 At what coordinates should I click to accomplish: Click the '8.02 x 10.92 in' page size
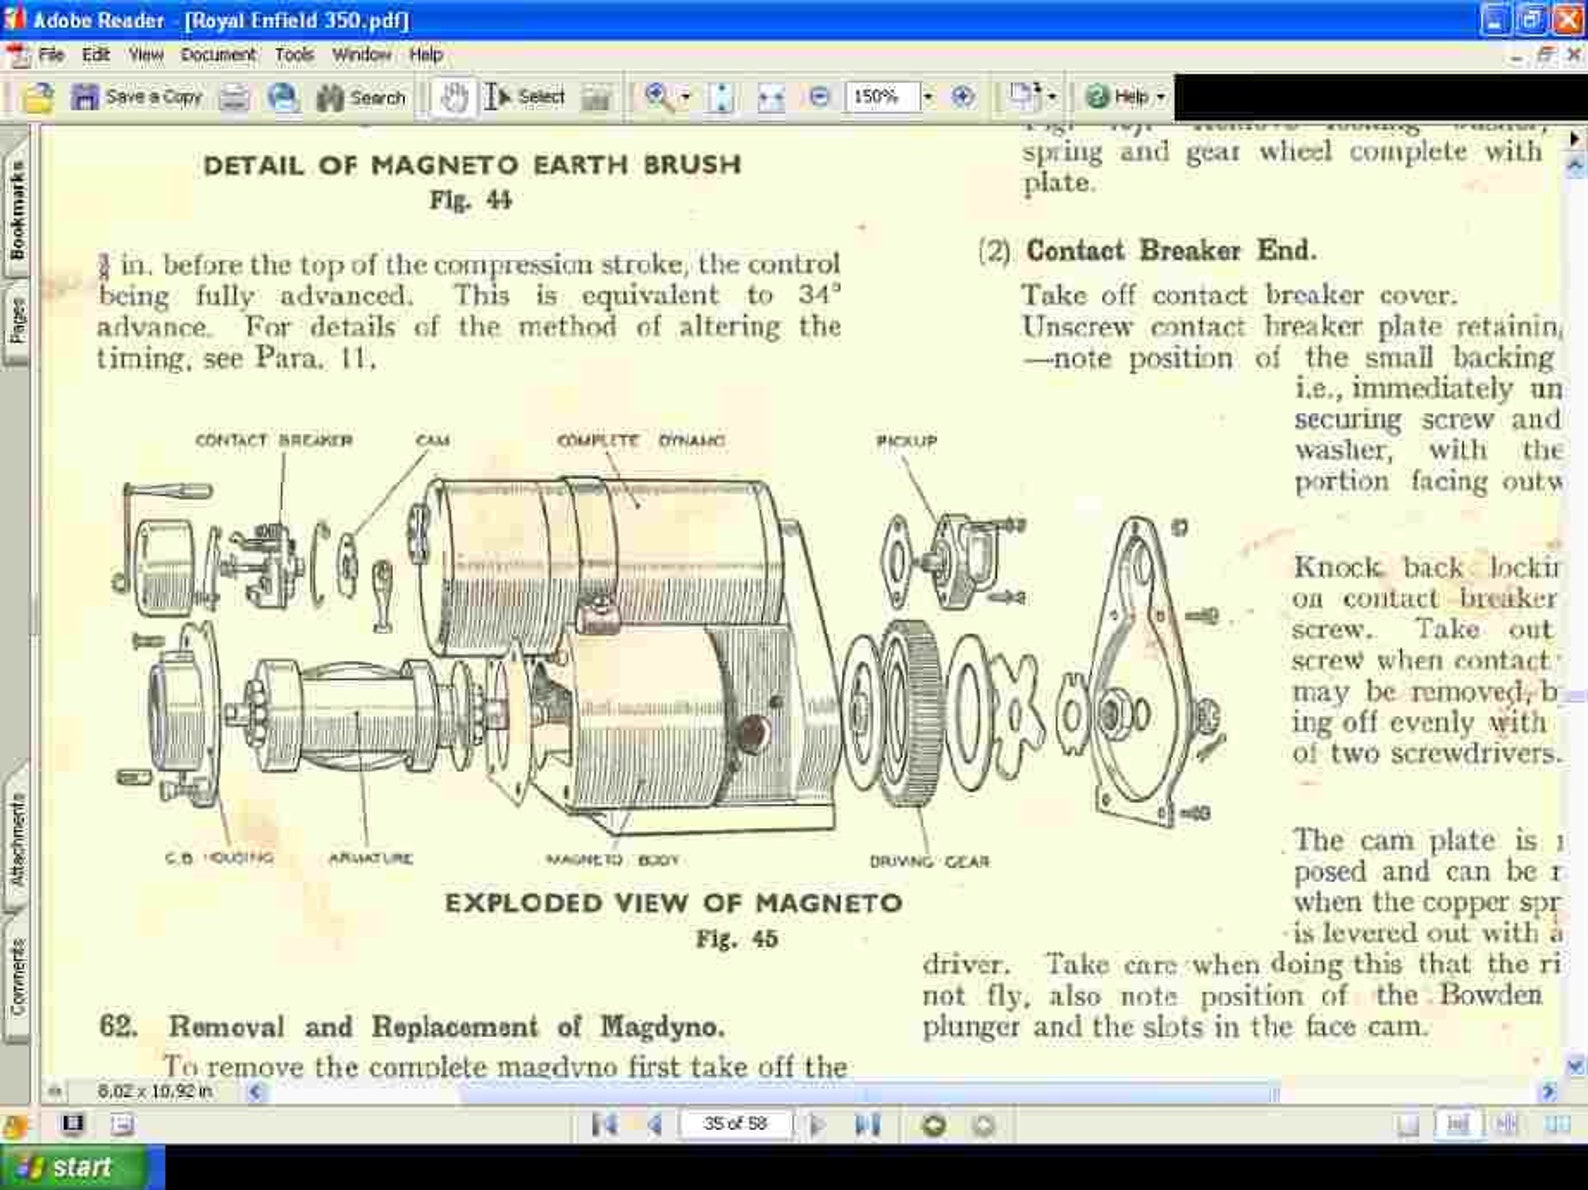pyautogui.click(x=155, y=1091)
